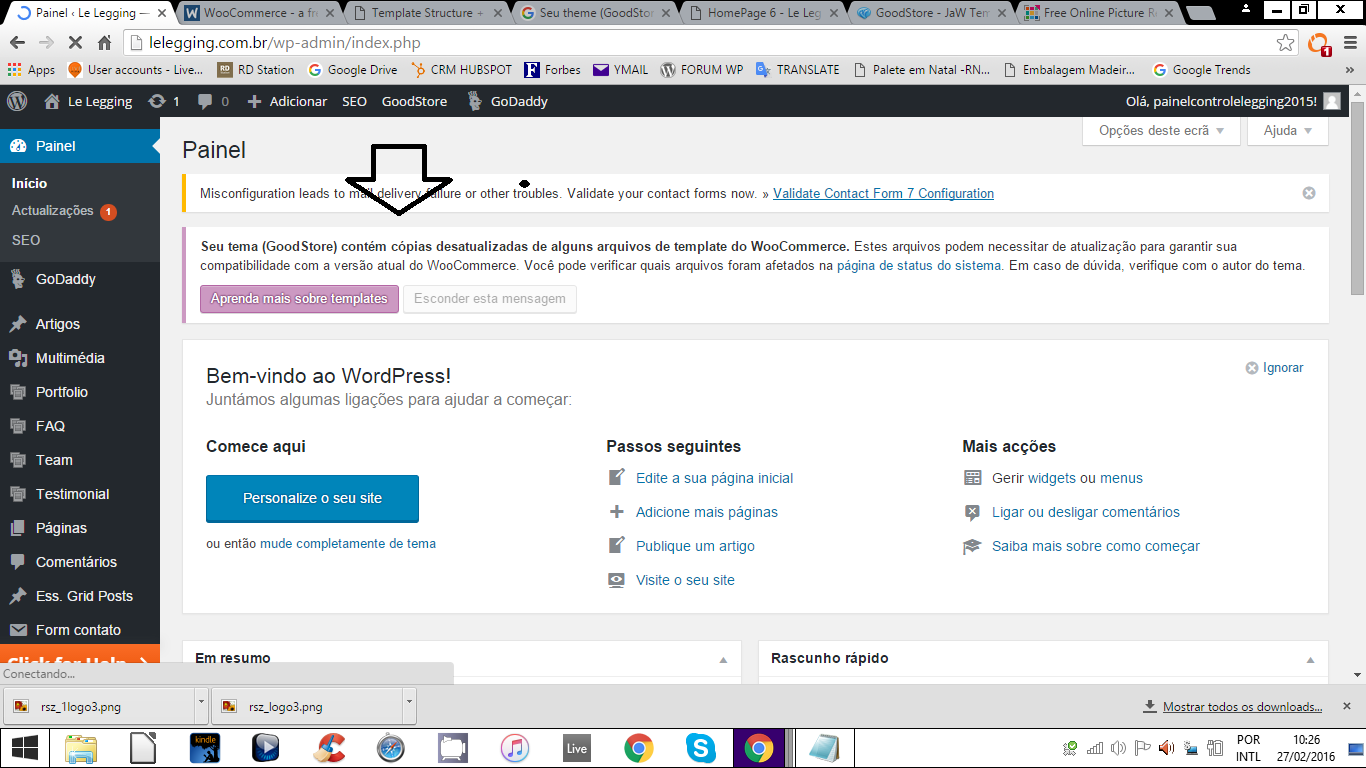1366x768 pixels.
Task: Expand the Ajuda help panel
Action: 1288,131
